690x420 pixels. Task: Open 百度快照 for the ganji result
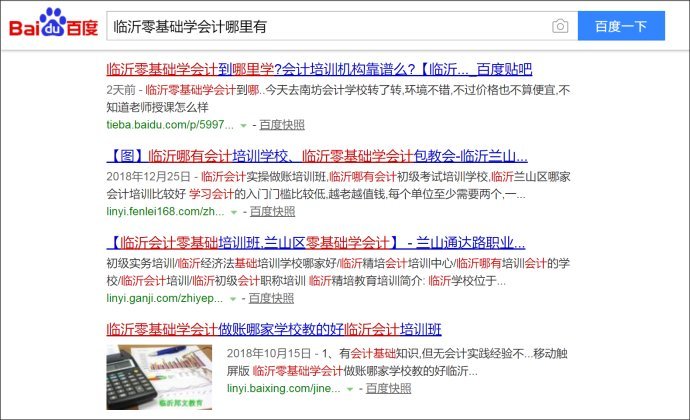pos(271,298)
